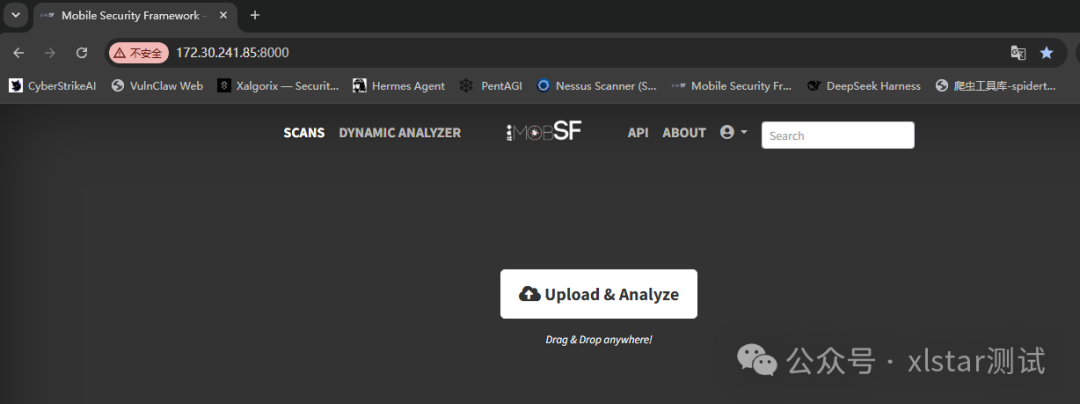Click the Upload & Analyze button
The width and height of the screenshot is (1080, 404).
599,294
